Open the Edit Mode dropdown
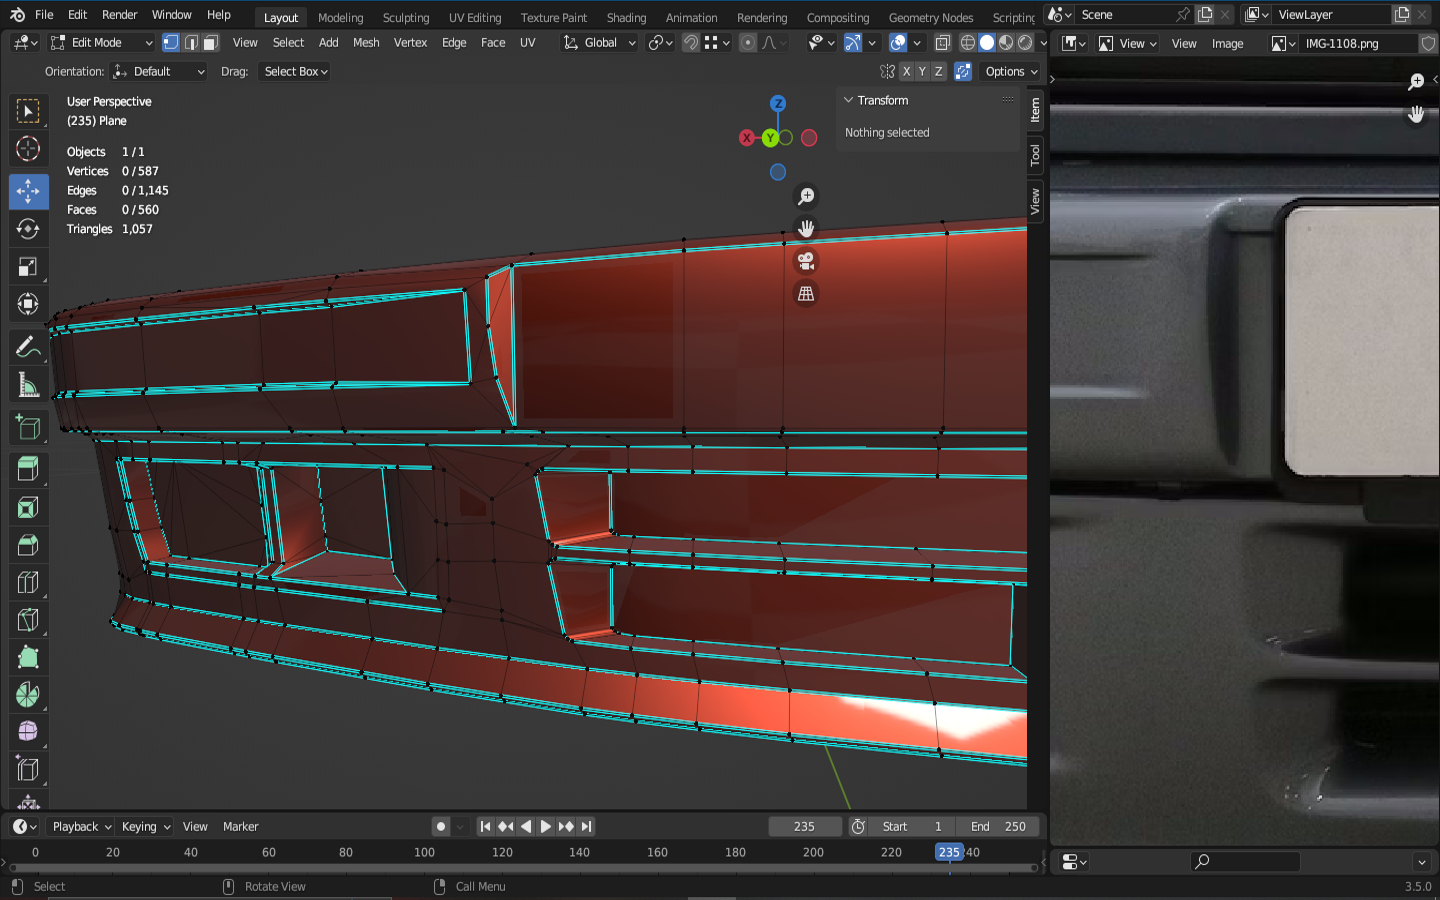Viewport: 1440px width, 900px height. tap(101, 43)
